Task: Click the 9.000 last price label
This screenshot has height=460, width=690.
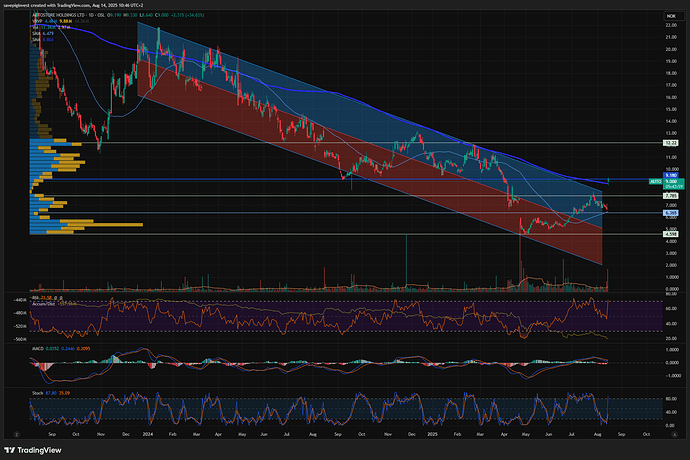Action: click(673, 181)
